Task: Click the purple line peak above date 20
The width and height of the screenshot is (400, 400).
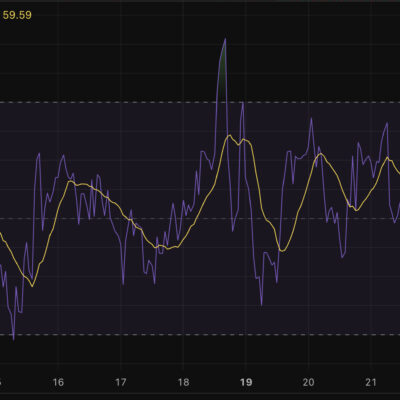Action: point(311,119)
